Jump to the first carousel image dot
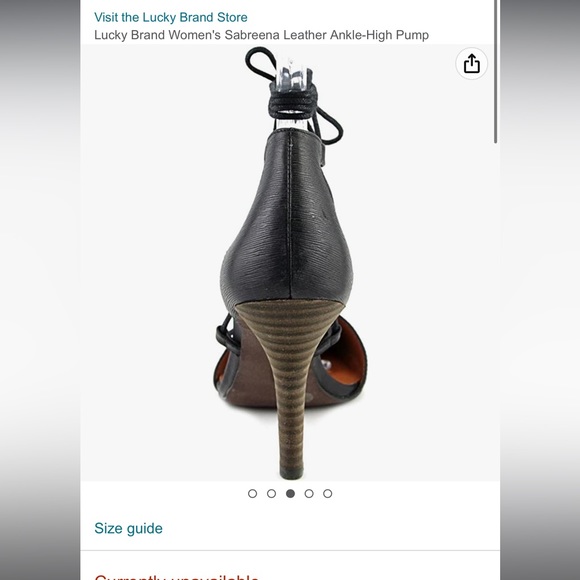The image size is (580, 580). coord(252,493)
